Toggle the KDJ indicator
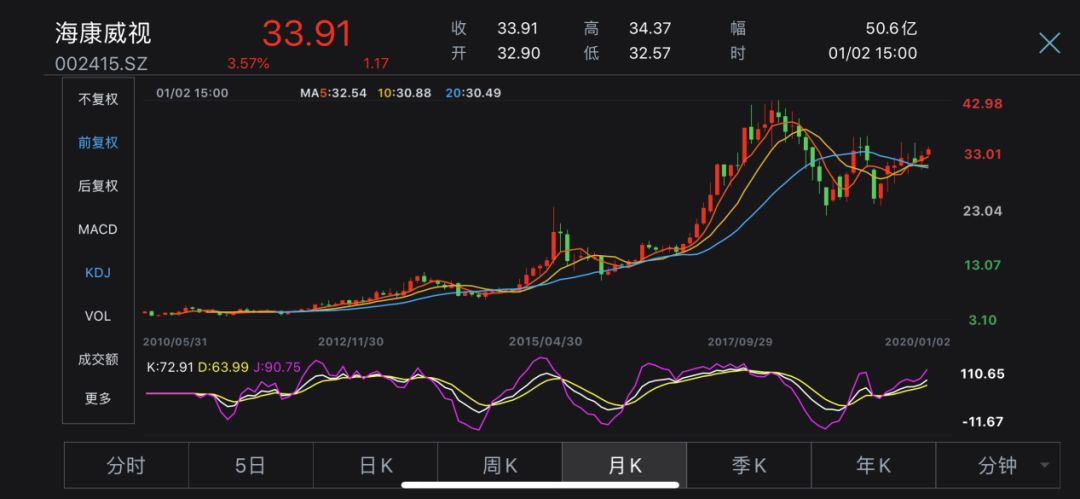Viewport: 1080px width, 499px height. click(98, 272)
